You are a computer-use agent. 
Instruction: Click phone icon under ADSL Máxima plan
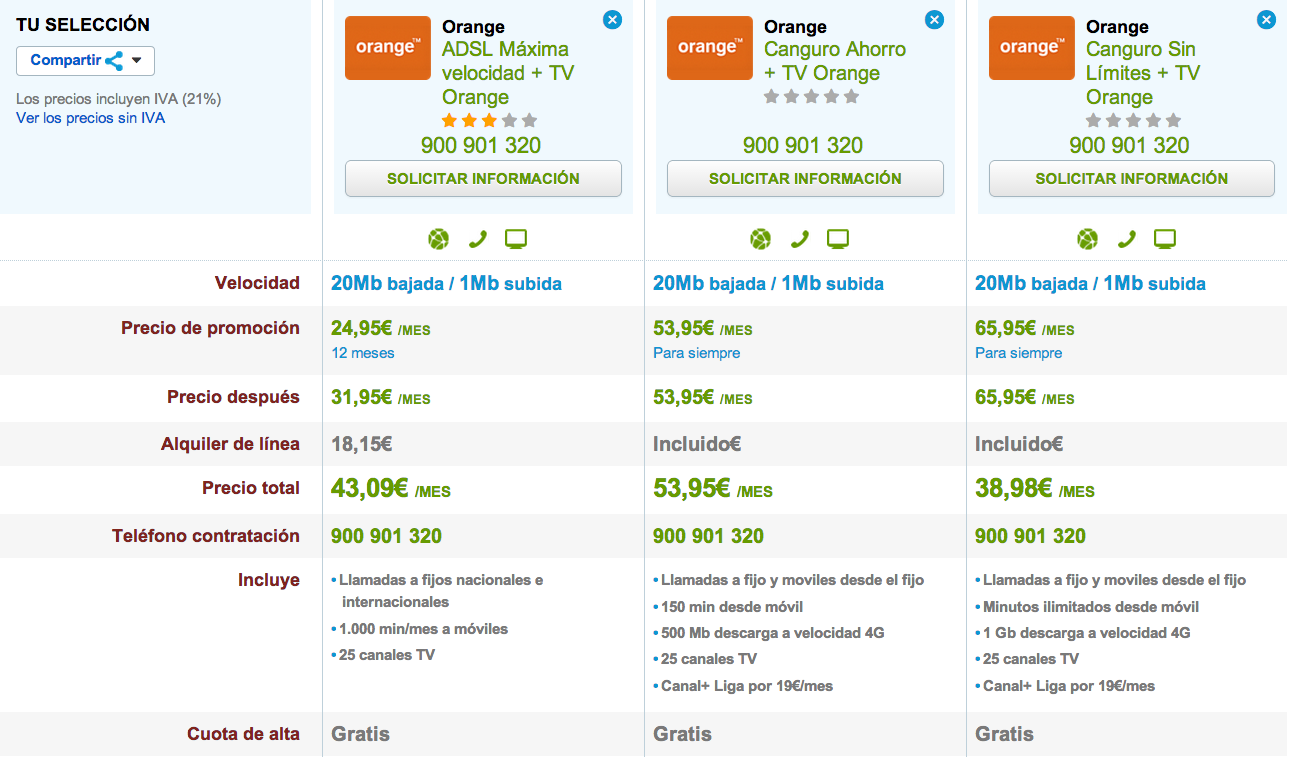[478, 239]
